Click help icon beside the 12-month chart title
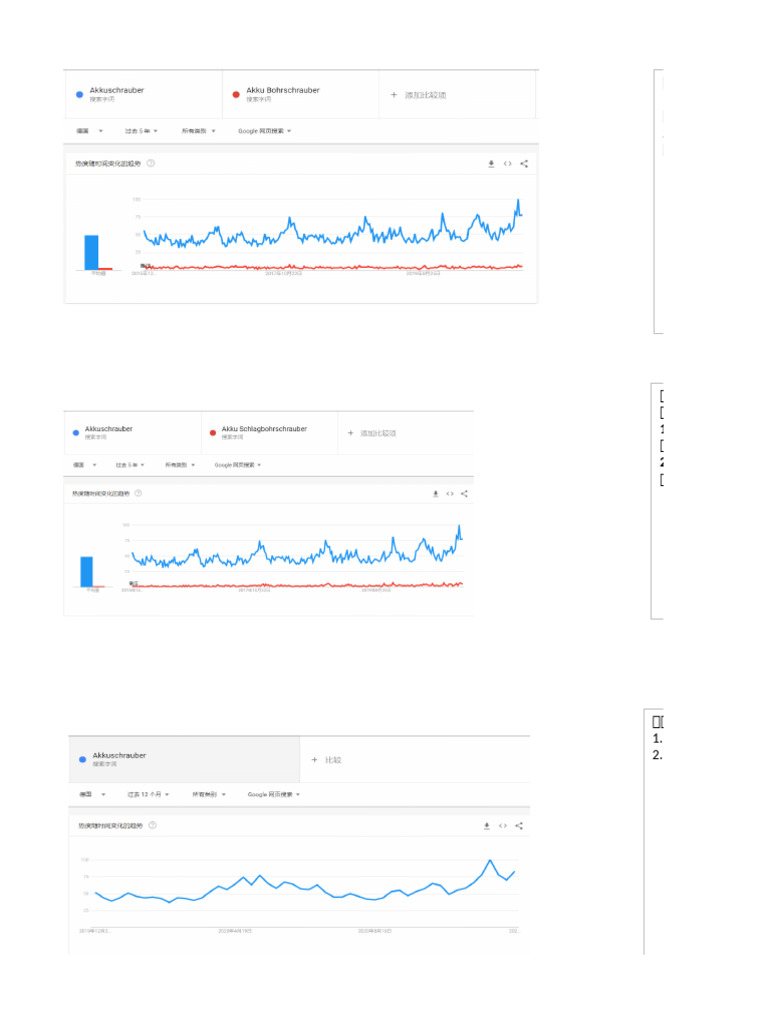Image resolution: width=768 pixels, height=1024 pixels. pos(153,826)
